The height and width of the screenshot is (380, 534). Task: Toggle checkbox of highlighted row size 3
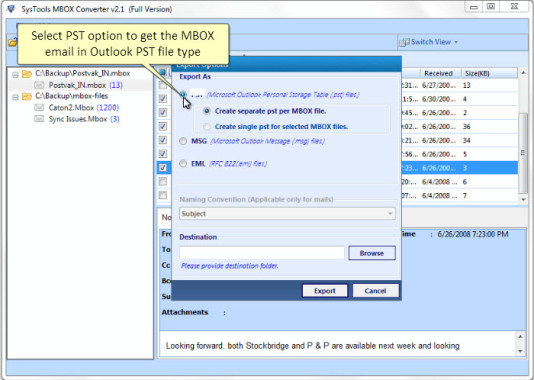[x=163, y=168]
